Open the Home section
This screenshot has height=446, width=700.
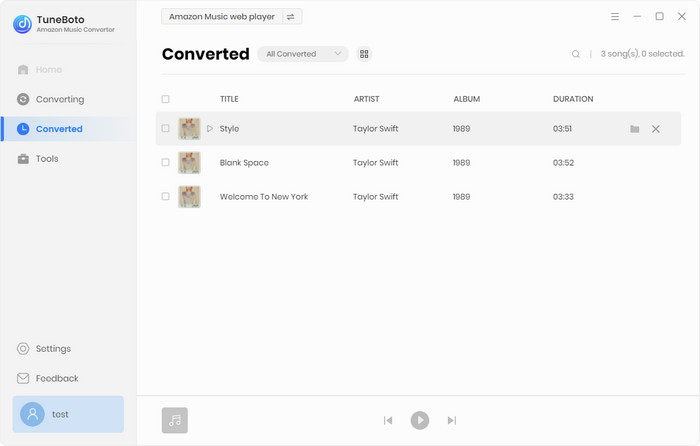[39, 70]
